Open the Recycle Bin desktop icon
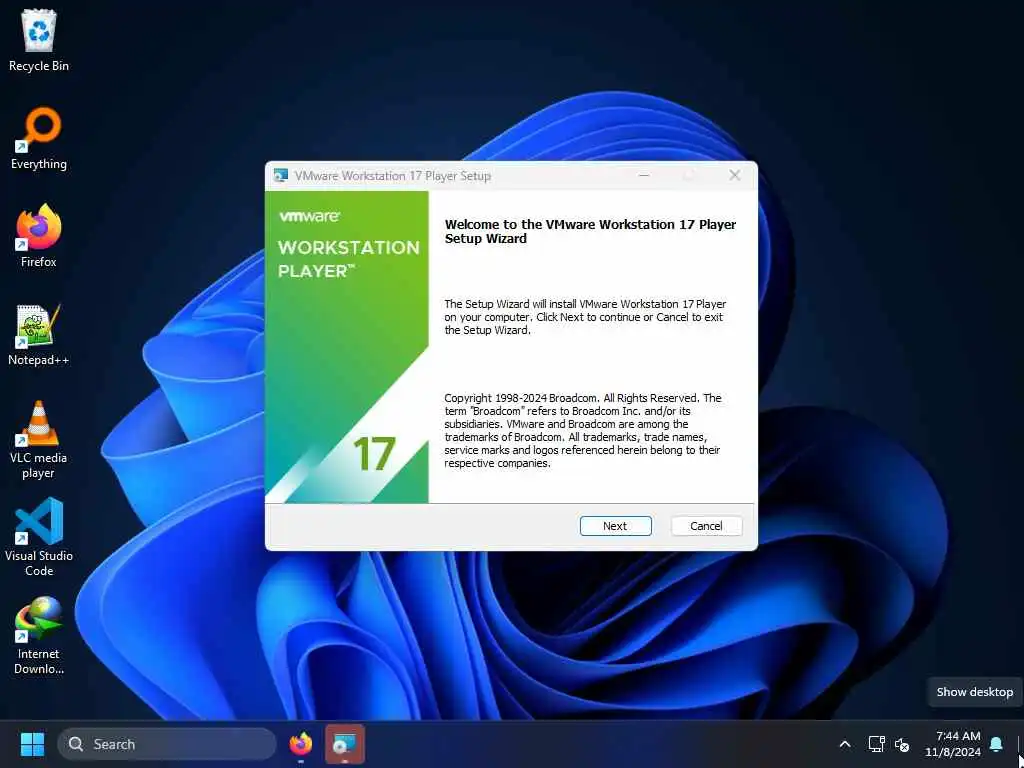Screen dimensions: 1024x768 39,40
